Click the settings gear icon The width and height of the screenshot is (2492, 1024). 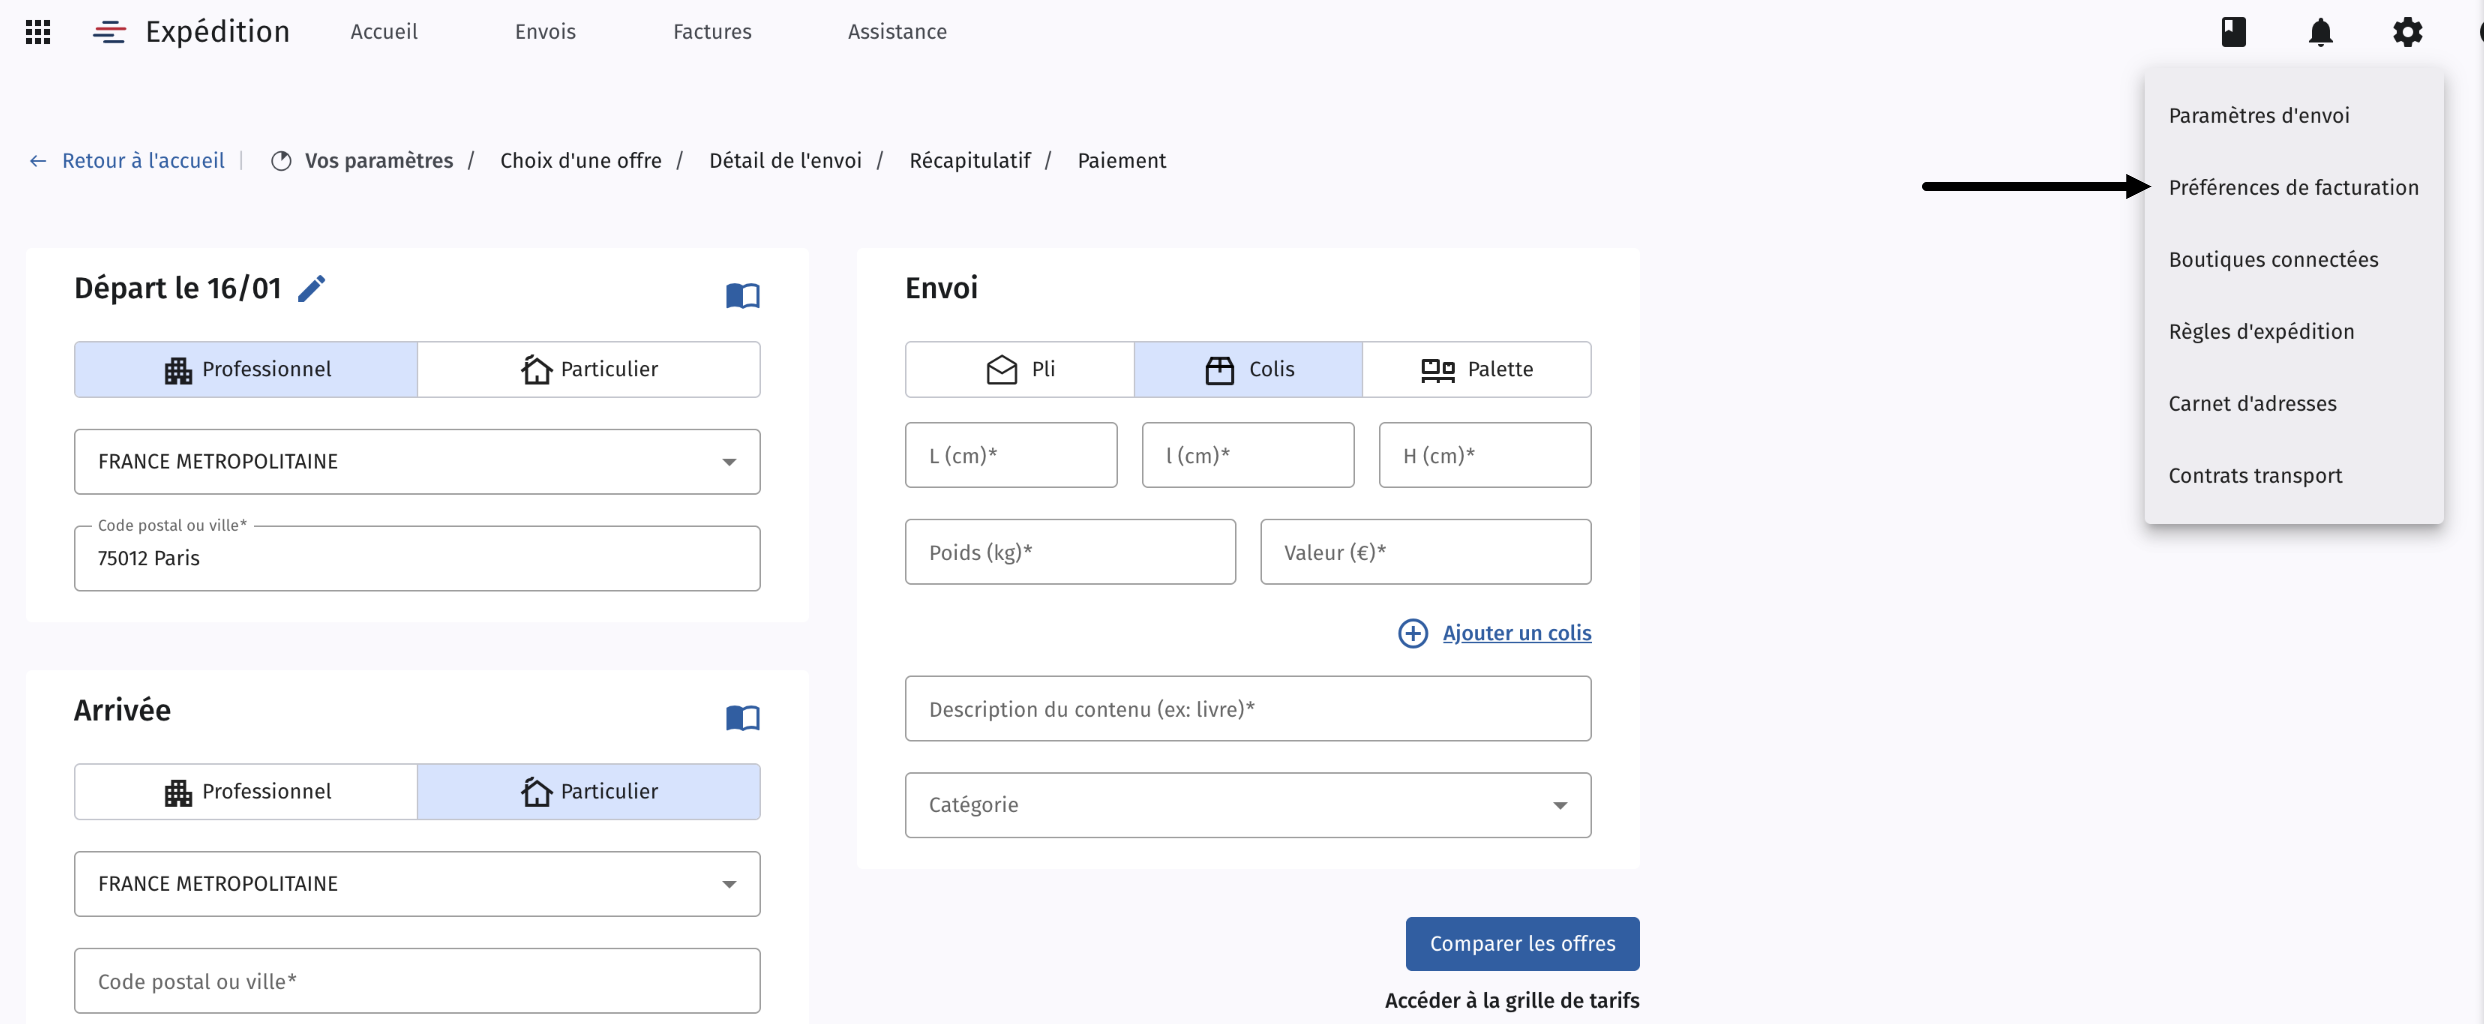2407,32
